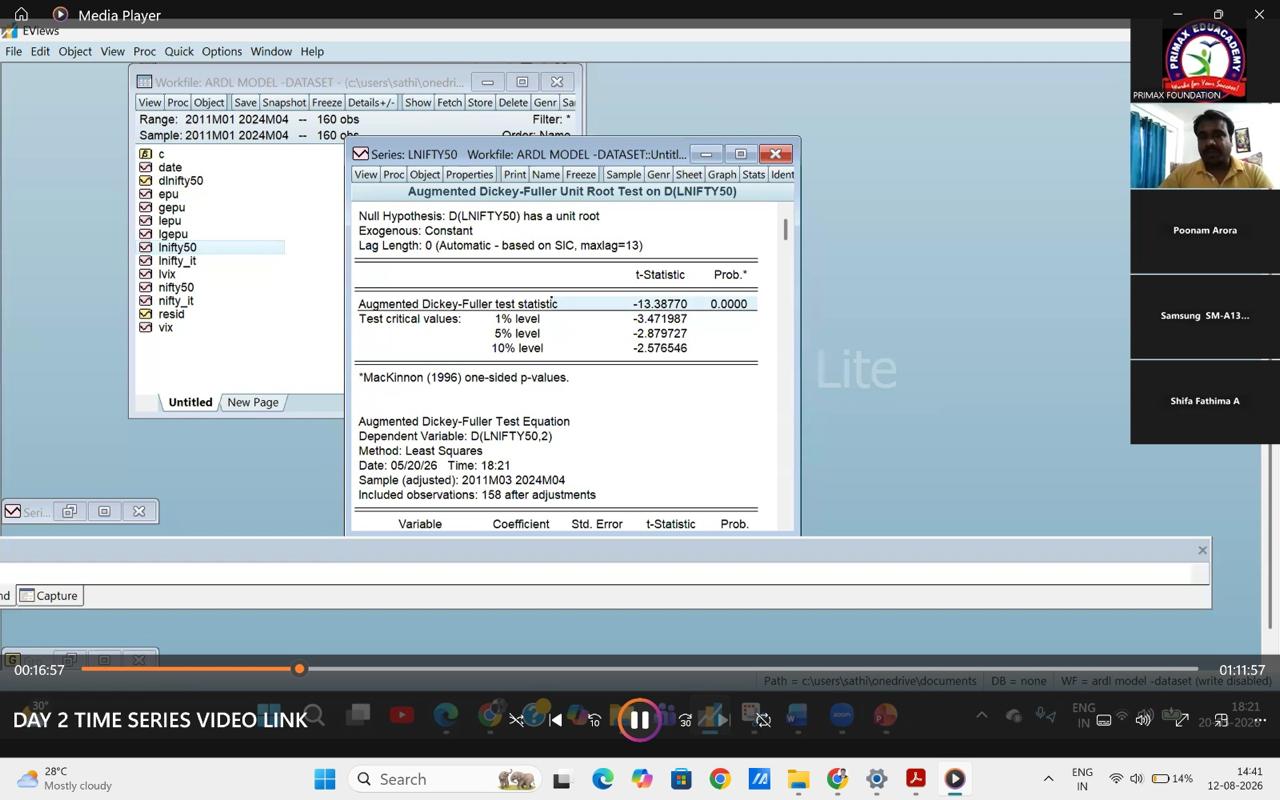This screenshot has height=800, width=1280.
Task: Toggle repeat mode in Media Player
Action: tap(763, 720)
